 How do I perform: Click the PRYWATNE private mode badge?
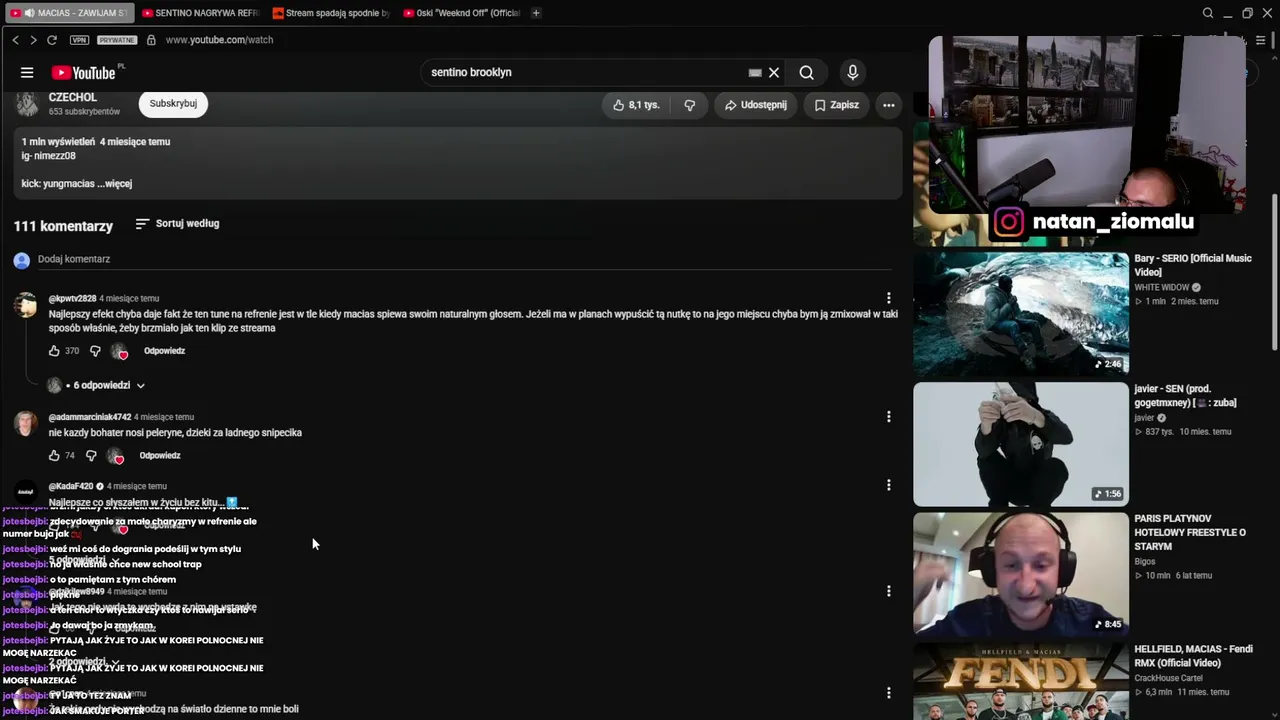117,40
